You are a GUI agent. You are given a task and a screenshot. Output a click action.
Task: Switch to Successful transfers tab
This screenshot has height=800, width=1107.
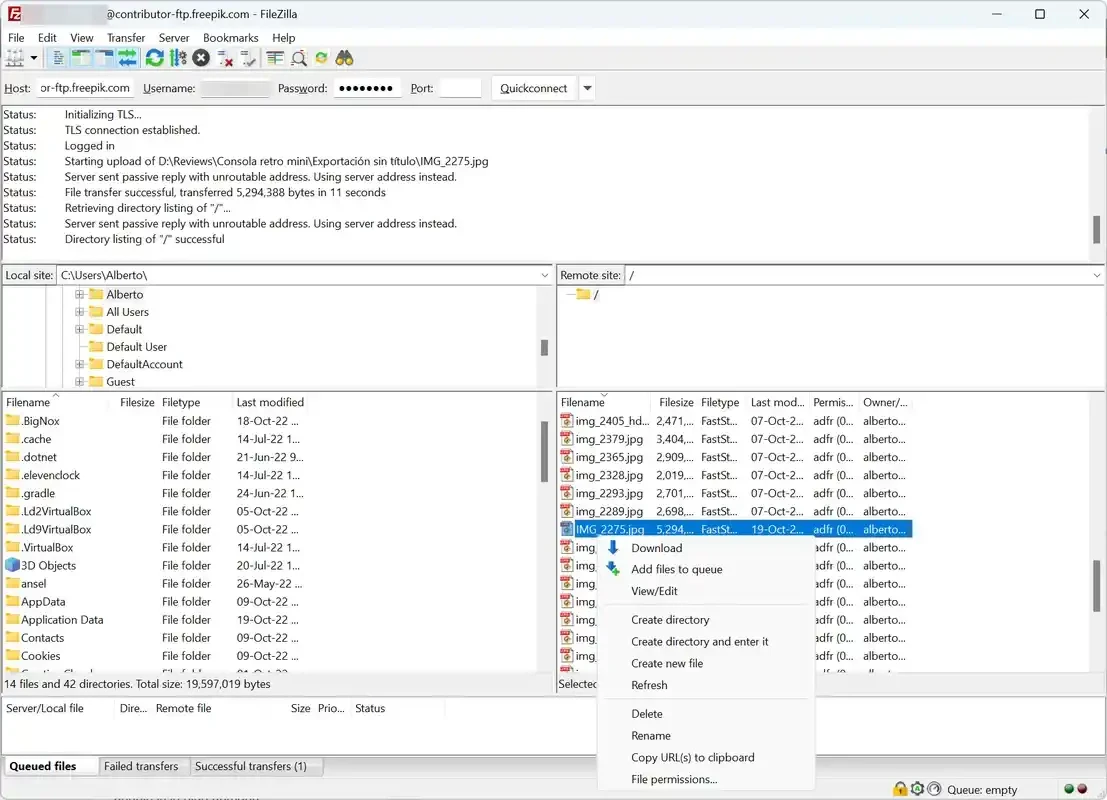click(x=251, y=766)
